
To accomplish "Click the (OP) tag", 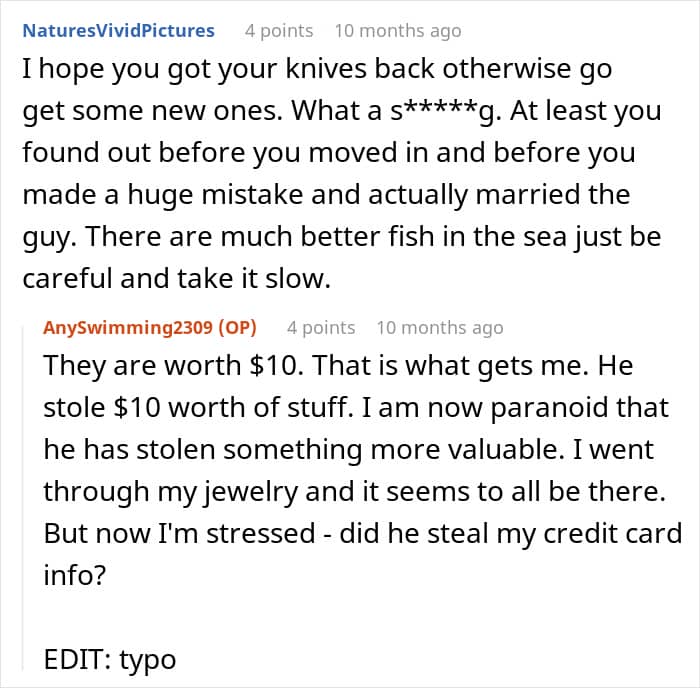I will [235, 327].
